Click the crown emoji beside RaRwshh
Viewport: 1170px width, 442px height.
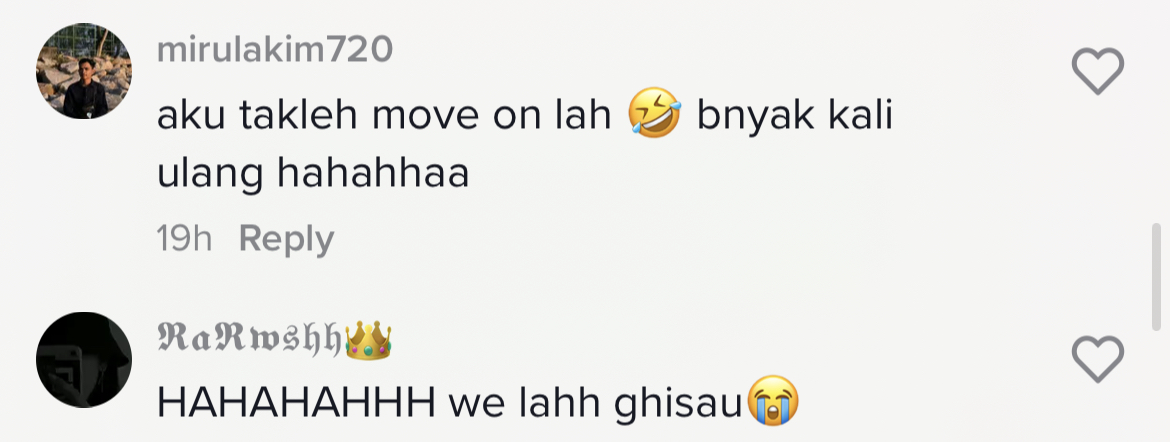pyautogui.click(x=368, y=340)
